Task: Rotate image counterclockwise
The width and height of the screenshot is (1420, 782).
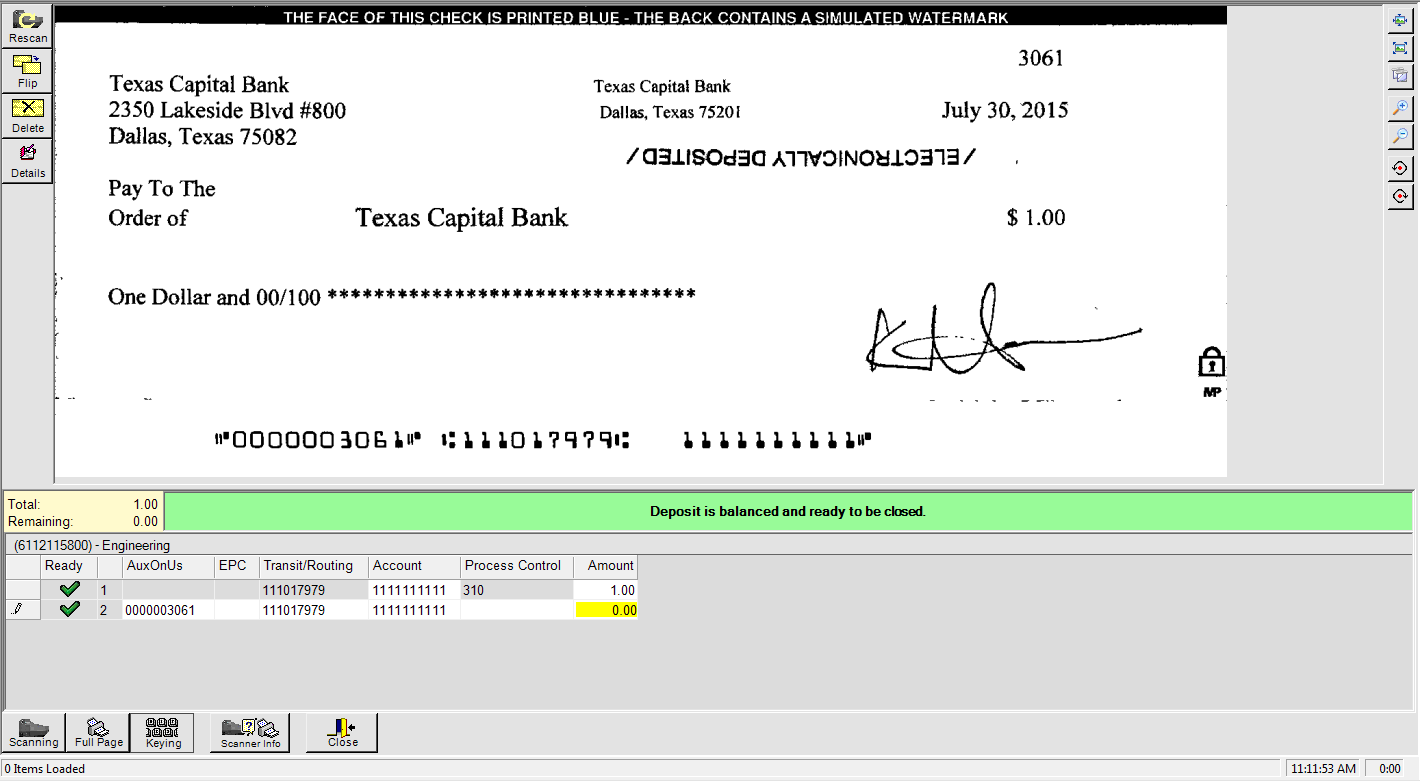Action: [x=1400, y=168]
